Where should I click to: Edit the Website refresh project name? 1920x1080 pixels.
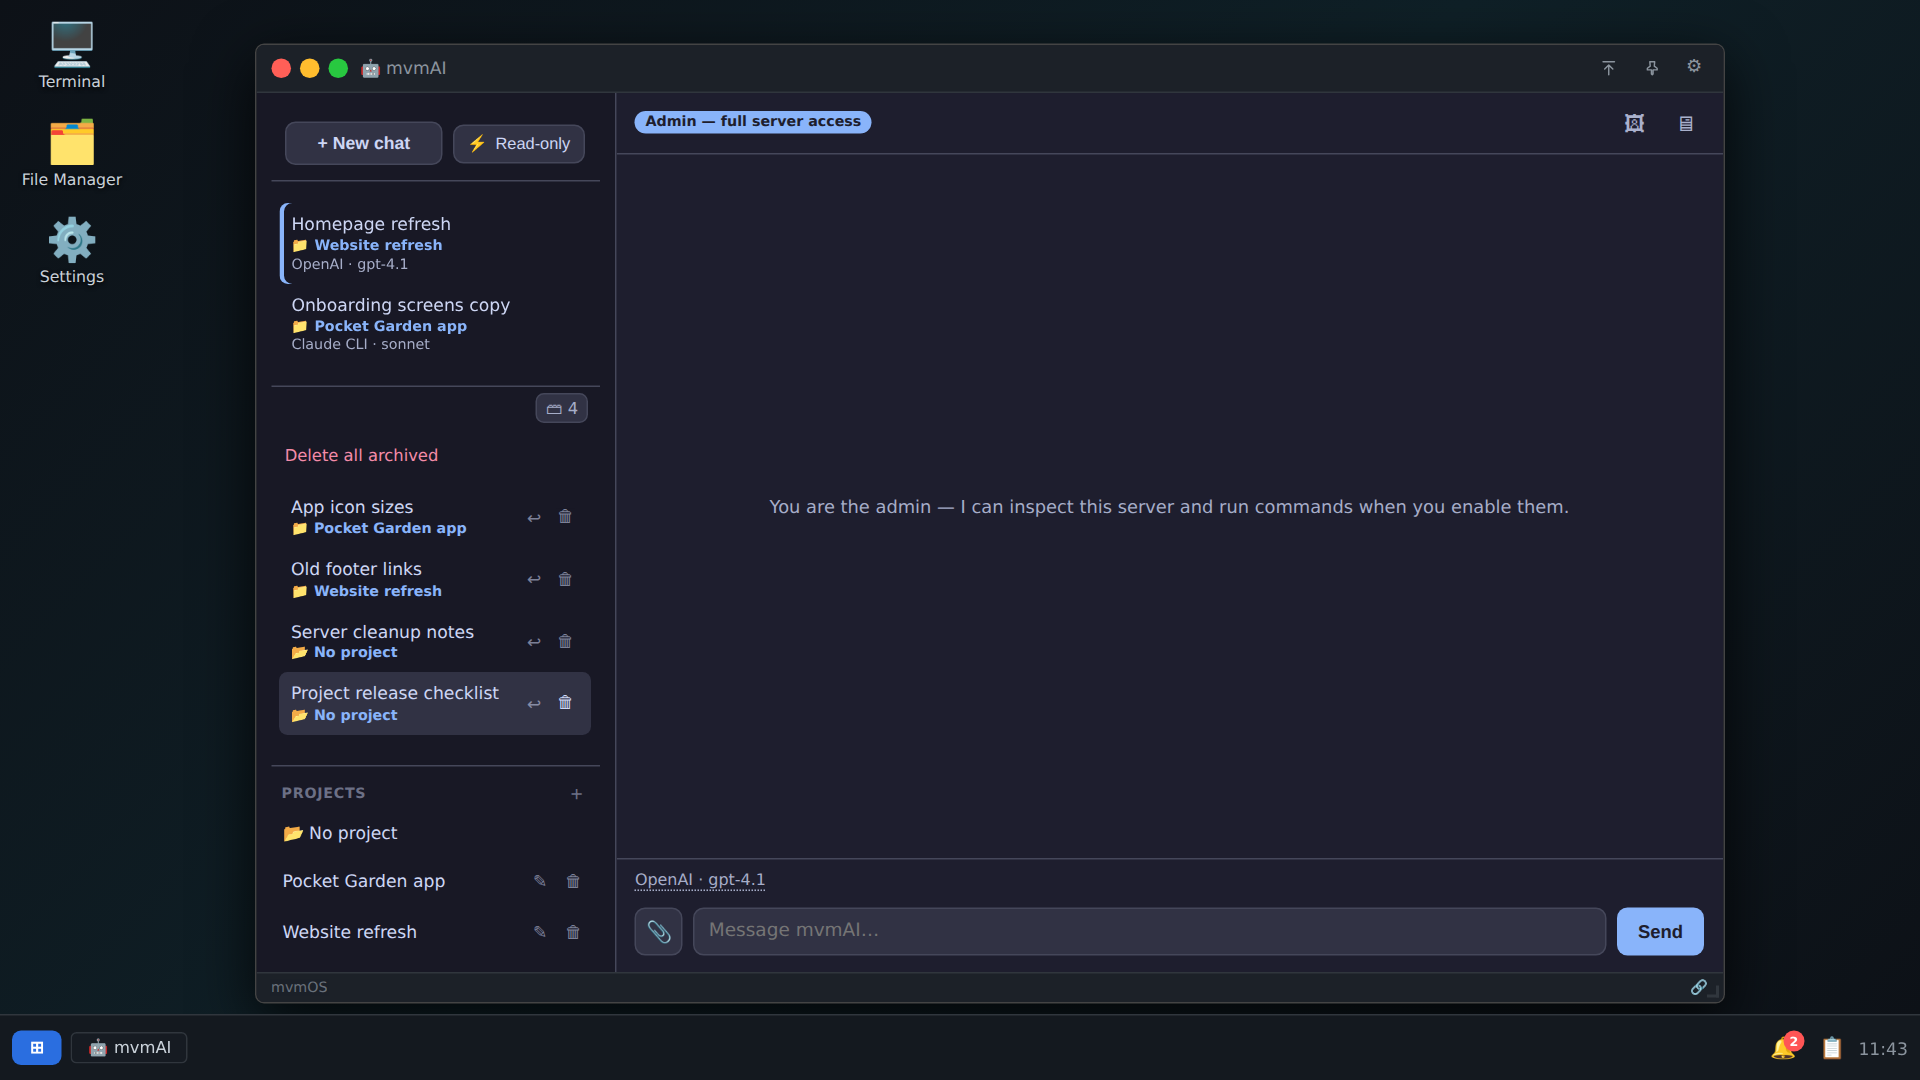click(540, 932)
